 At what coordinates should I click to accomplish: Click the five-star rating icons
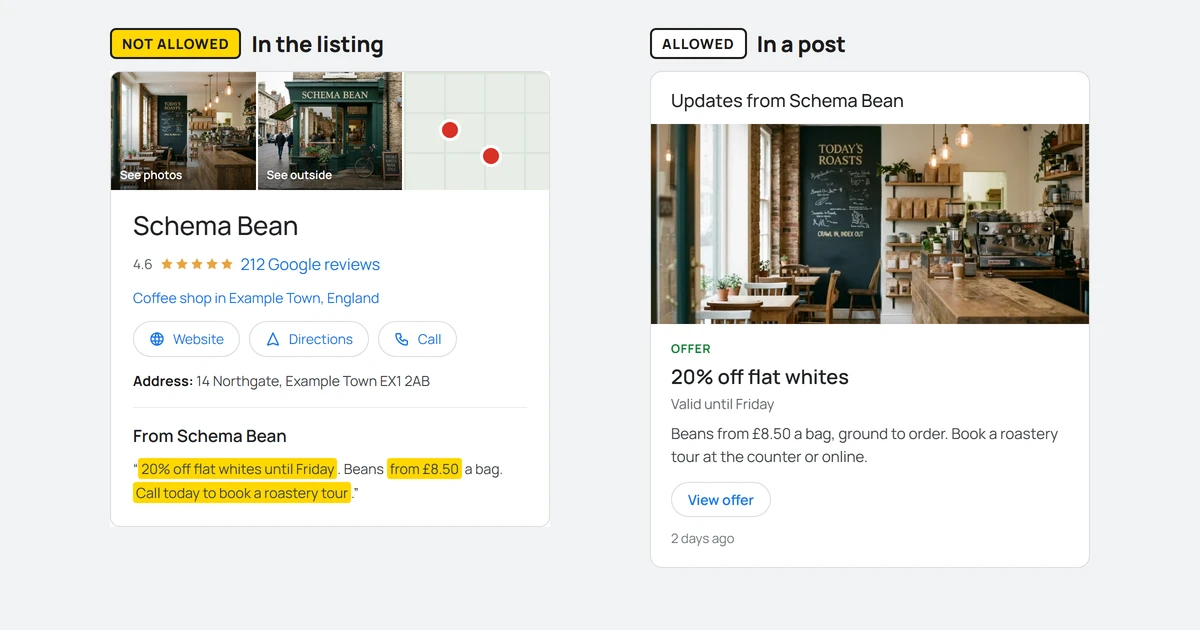(197, 264)
